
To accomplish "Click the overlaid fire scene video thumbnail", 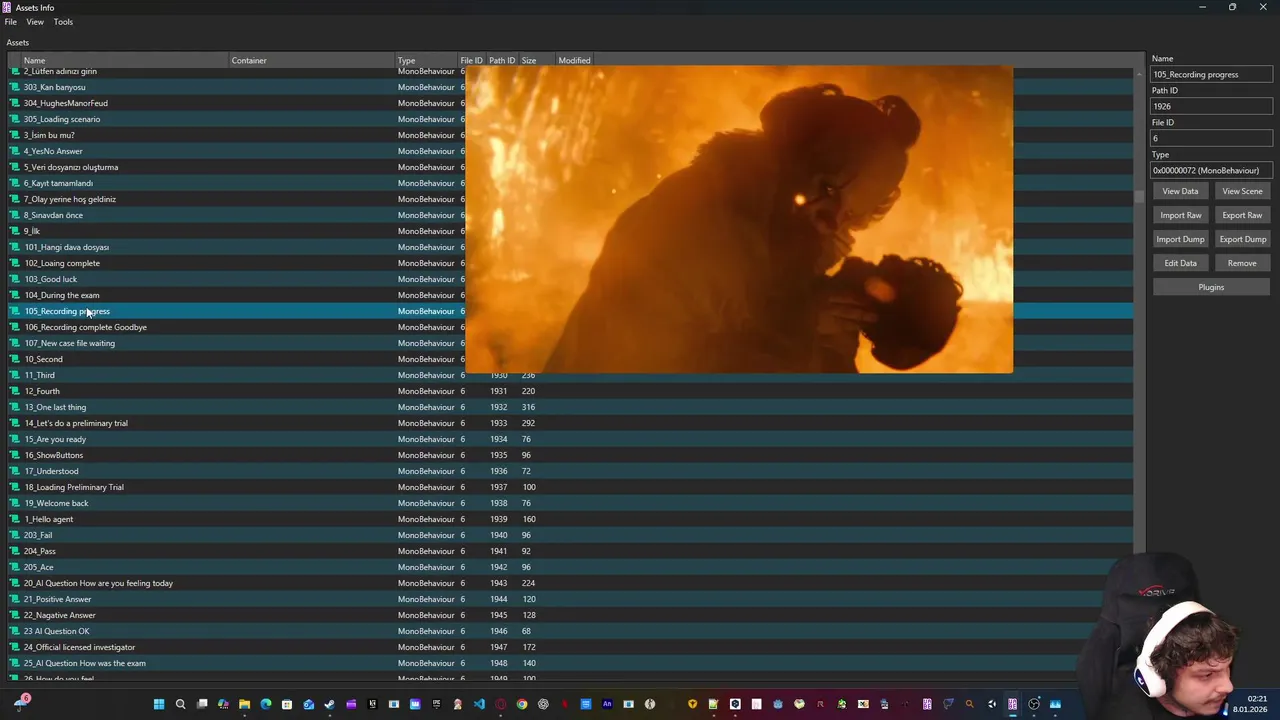I will 739,219.
